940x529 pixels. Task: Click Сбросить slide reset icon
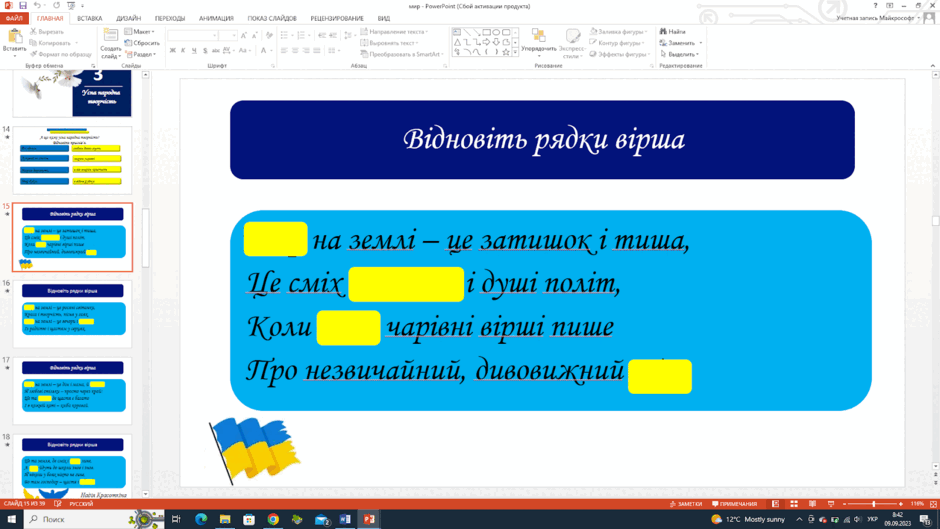click(x=141, y=43)
